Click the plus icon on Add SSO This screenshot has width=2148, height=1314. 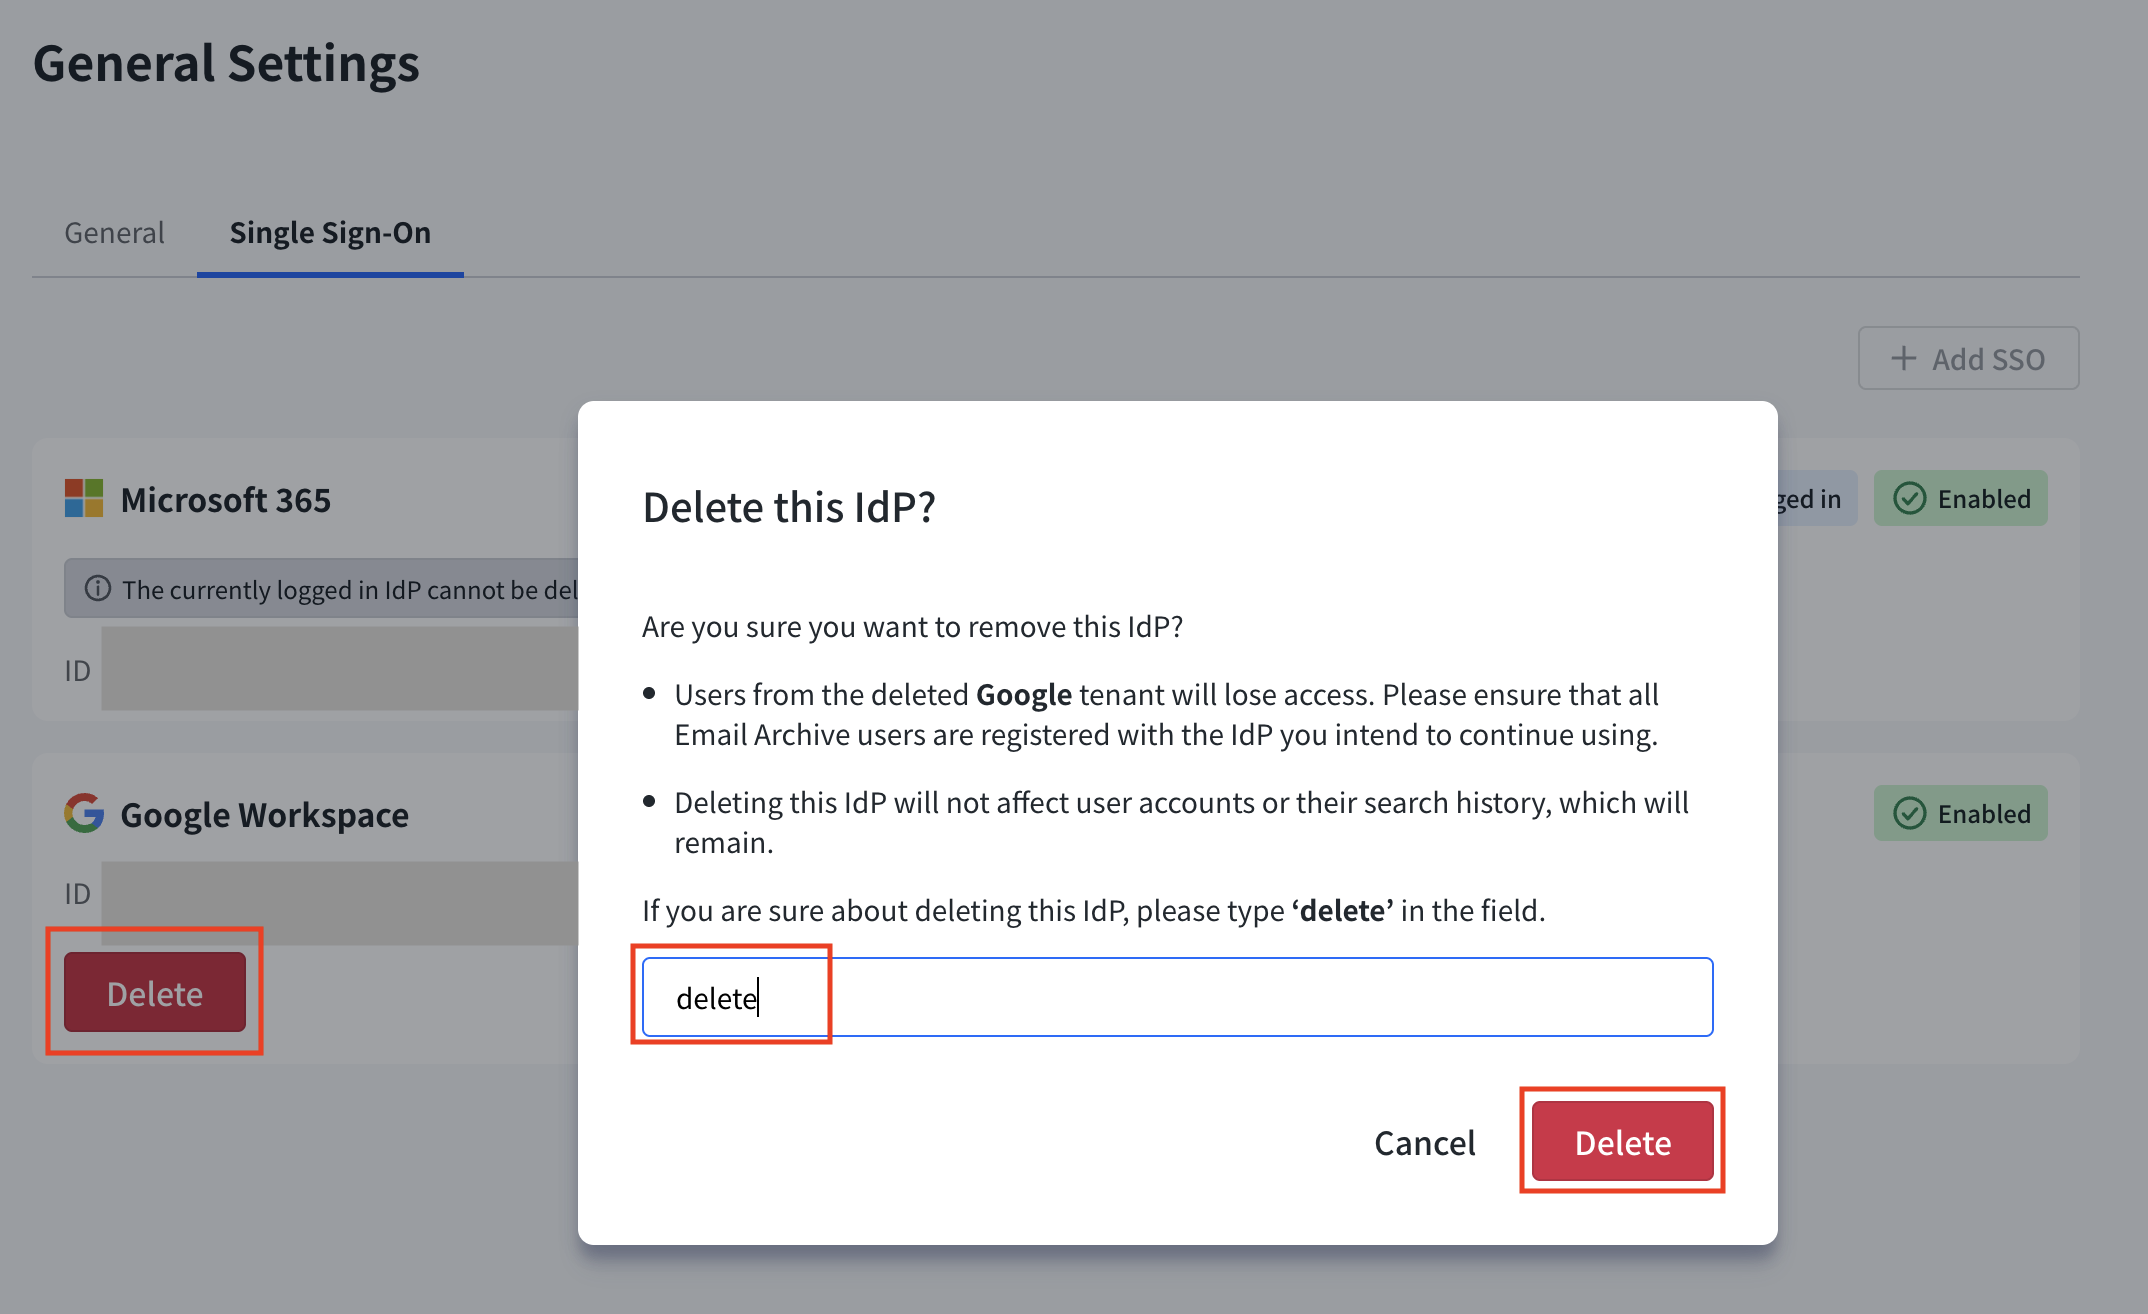1904,358
